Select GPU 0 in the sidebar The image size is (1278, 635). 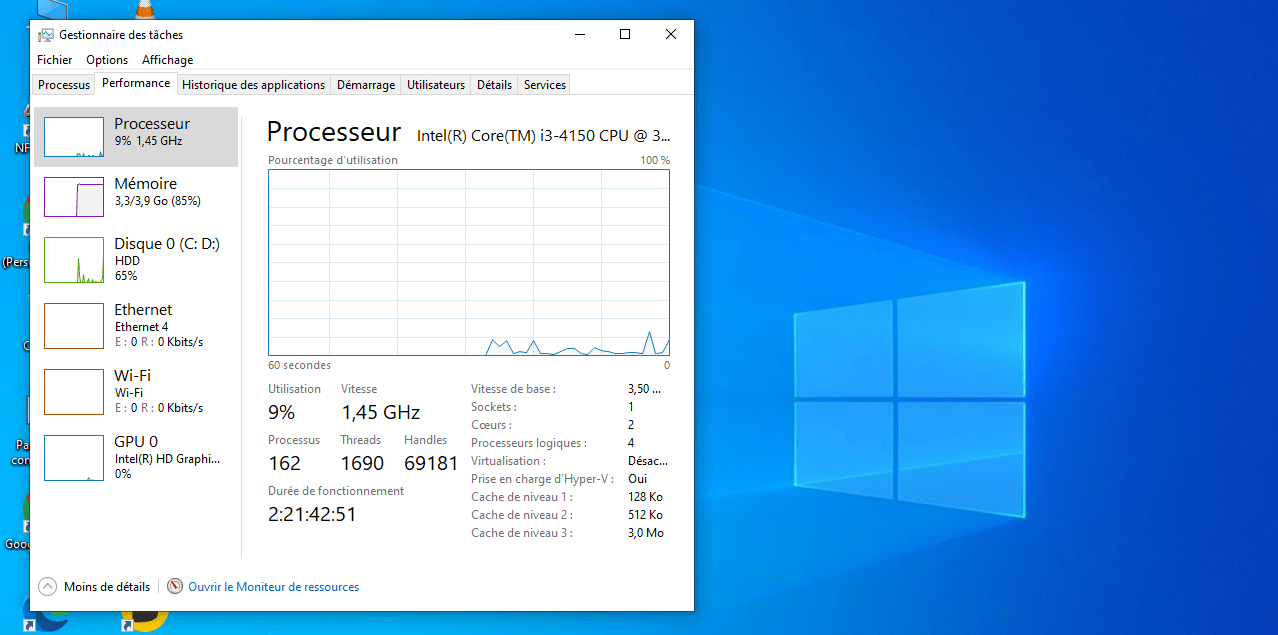136,458
